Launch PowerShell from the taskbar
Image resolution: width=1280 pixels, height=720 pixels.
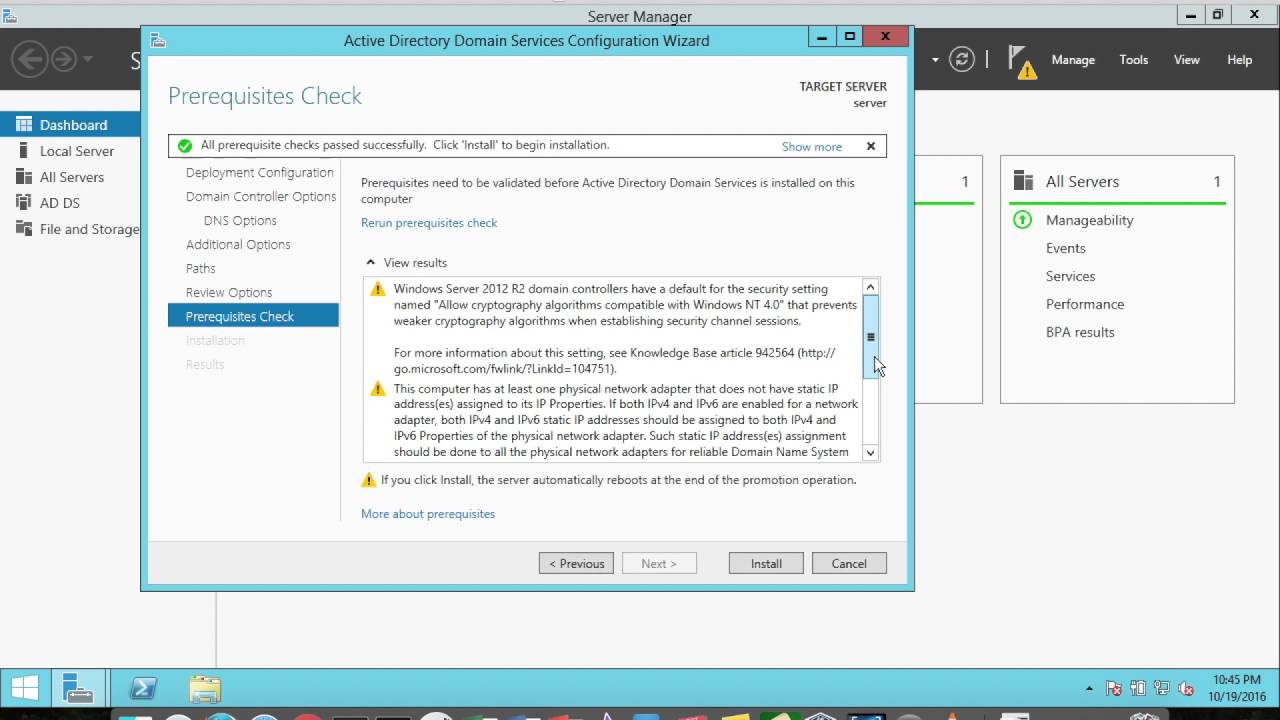tap(144, 689)
